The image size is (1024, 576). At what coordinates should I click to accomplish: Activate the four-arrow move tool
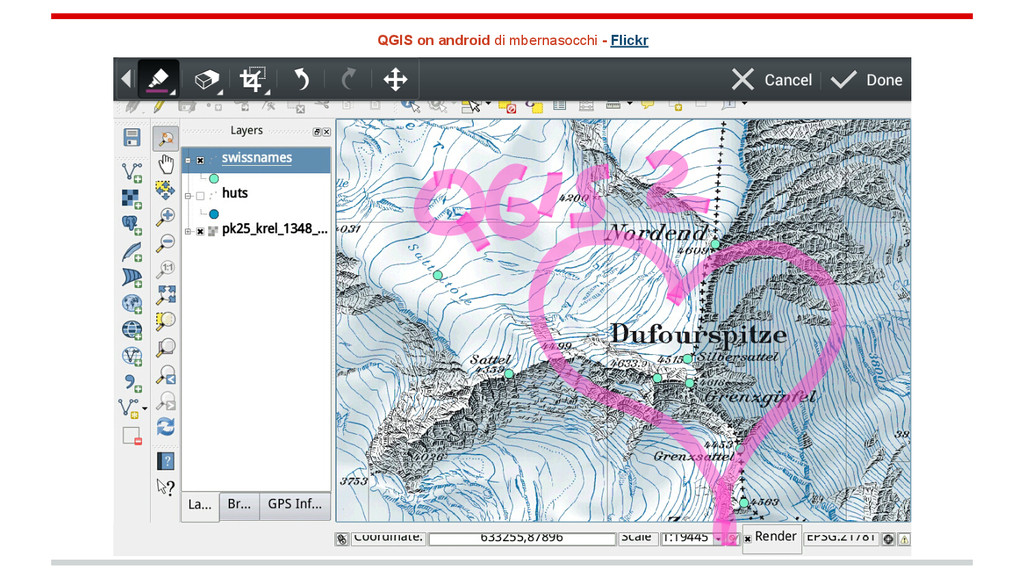pos(396,80)
